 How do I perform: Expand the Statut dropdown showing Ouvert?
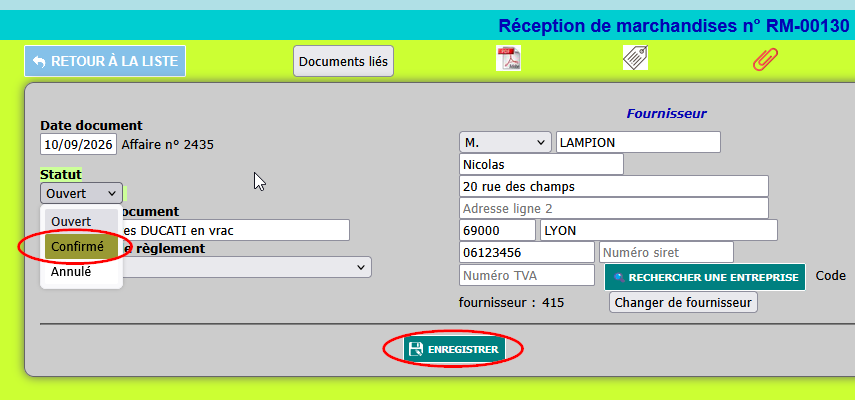pyautogui.click(x=81, y=193)
